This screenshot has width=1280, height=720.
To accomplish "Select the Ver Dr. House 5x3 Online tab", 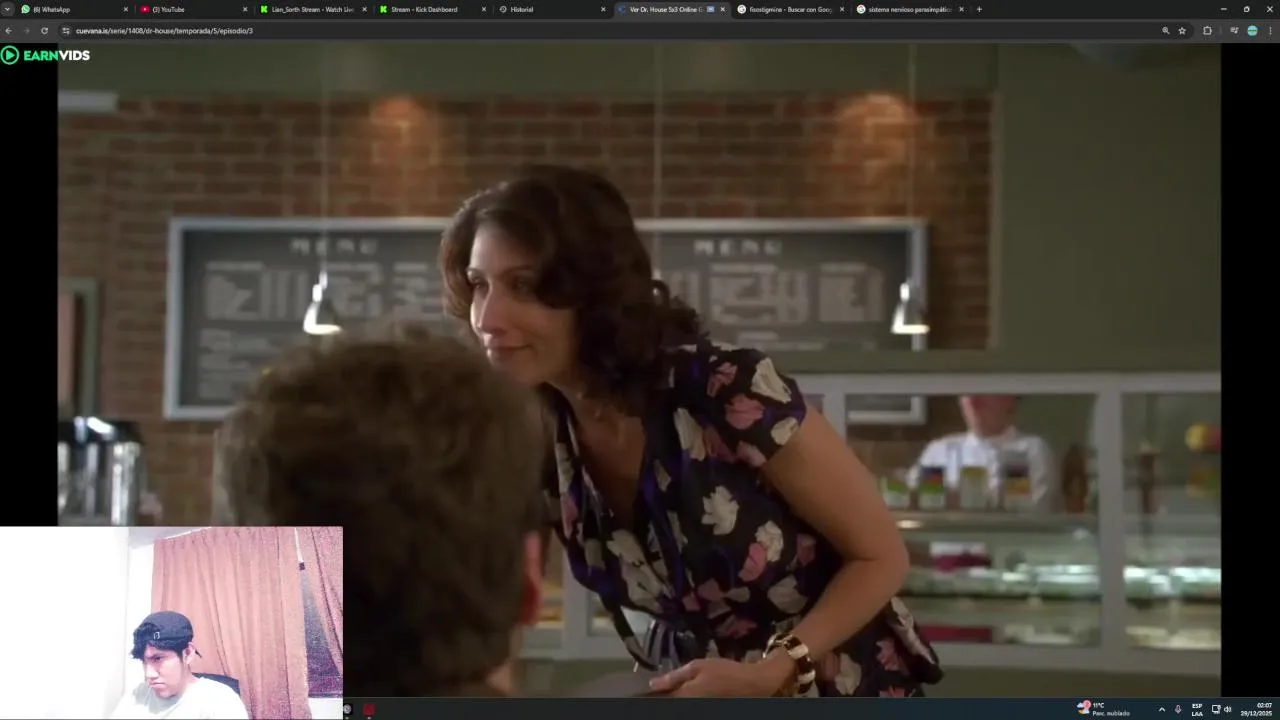I will click(670, 9).
